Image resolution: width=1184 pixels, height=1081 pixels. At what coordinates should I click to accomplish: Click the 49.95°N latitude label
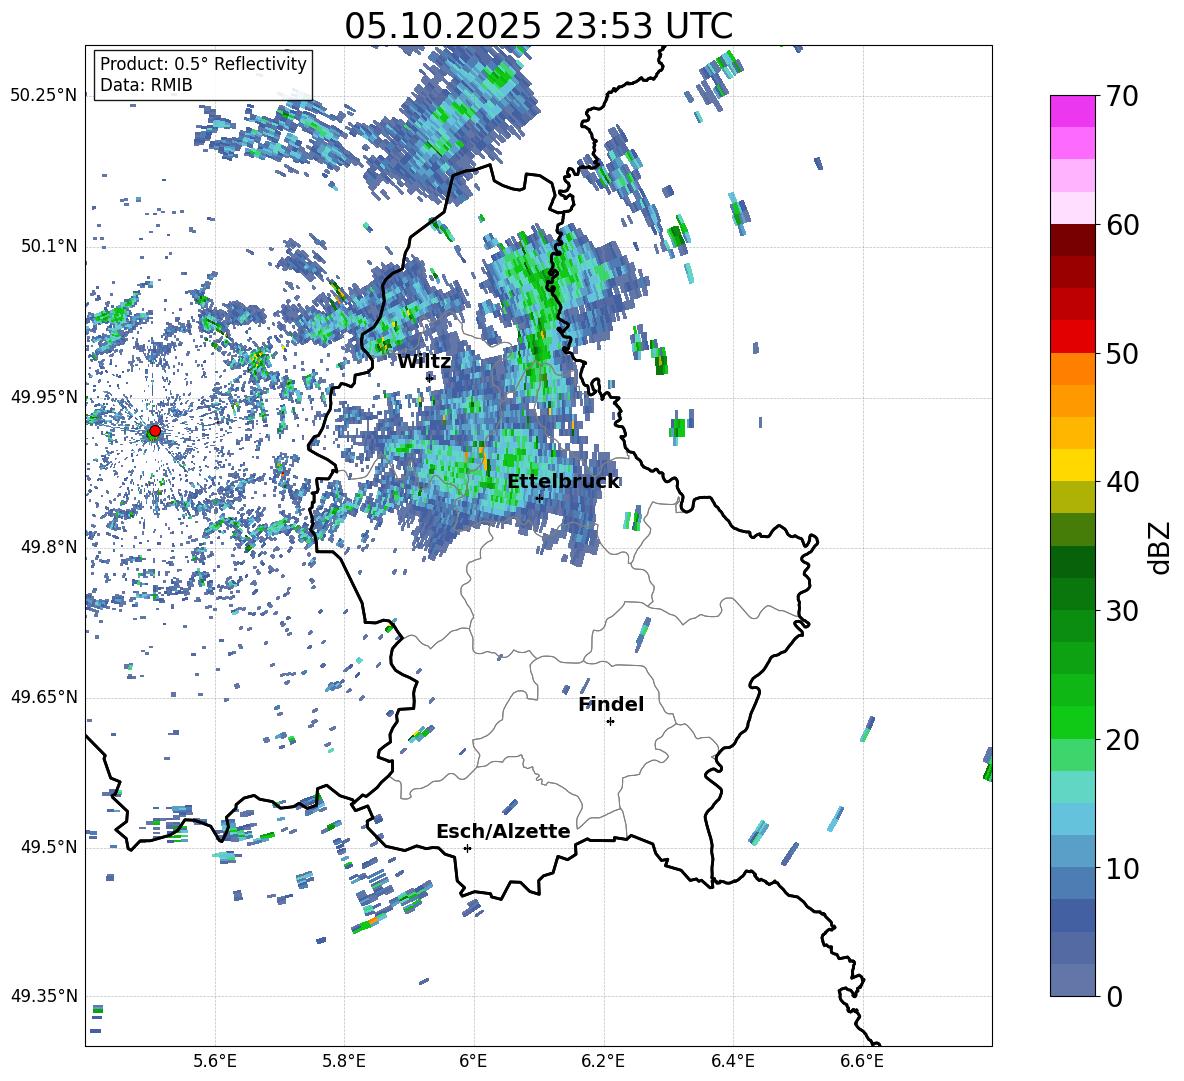(44, 396)
